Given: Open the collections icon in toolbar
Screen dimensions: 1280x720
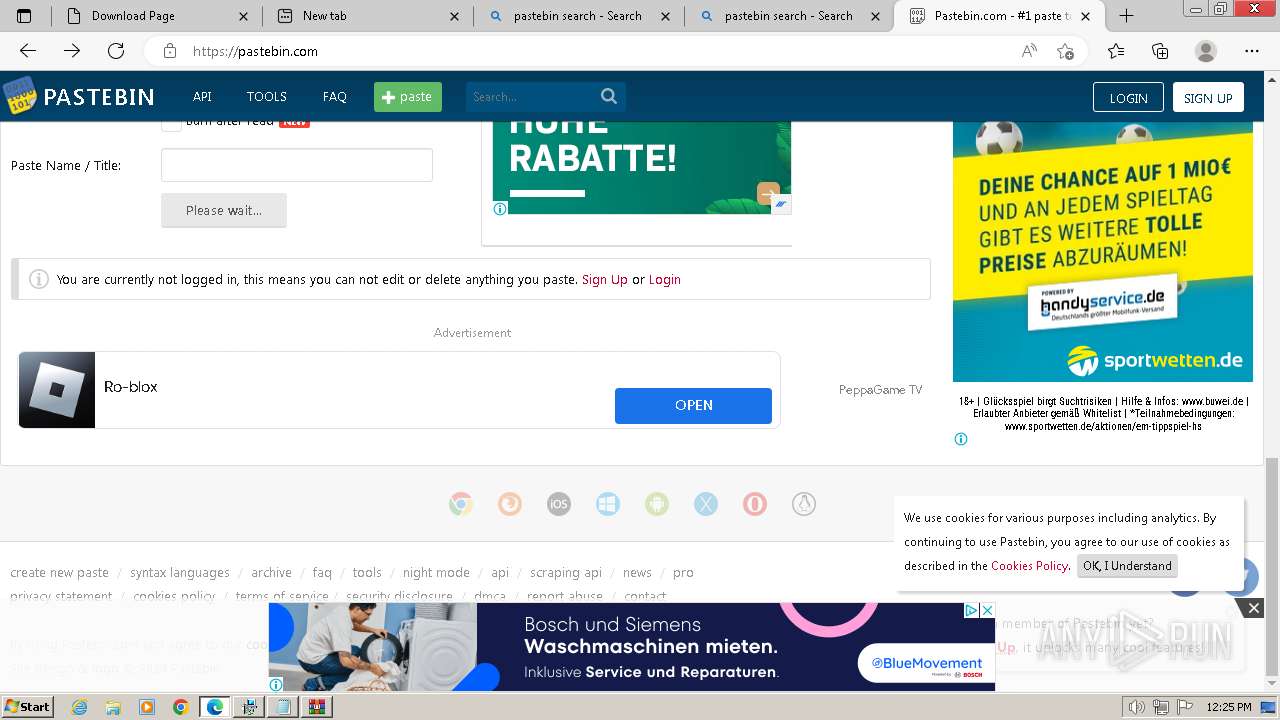Looking at the screenshot, I should click(1160, 51).
